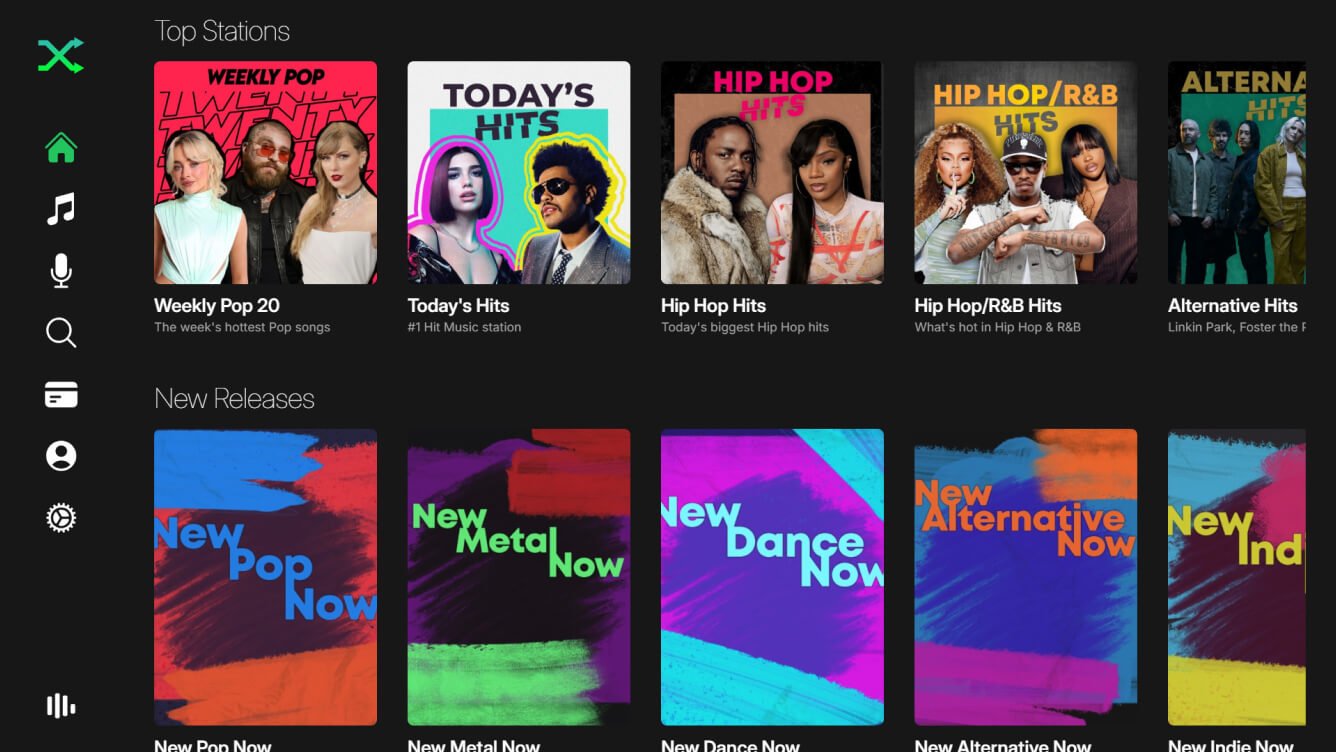1336x752 pixels.
Task: Open the account profile icon
Action: coord(61,456)
